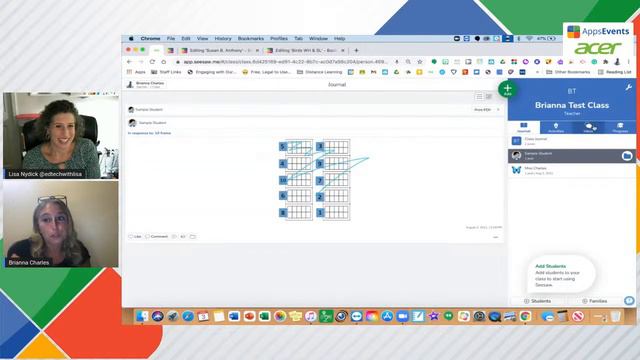Select Miss Charles row with butterfly avatar

[572, 170]
